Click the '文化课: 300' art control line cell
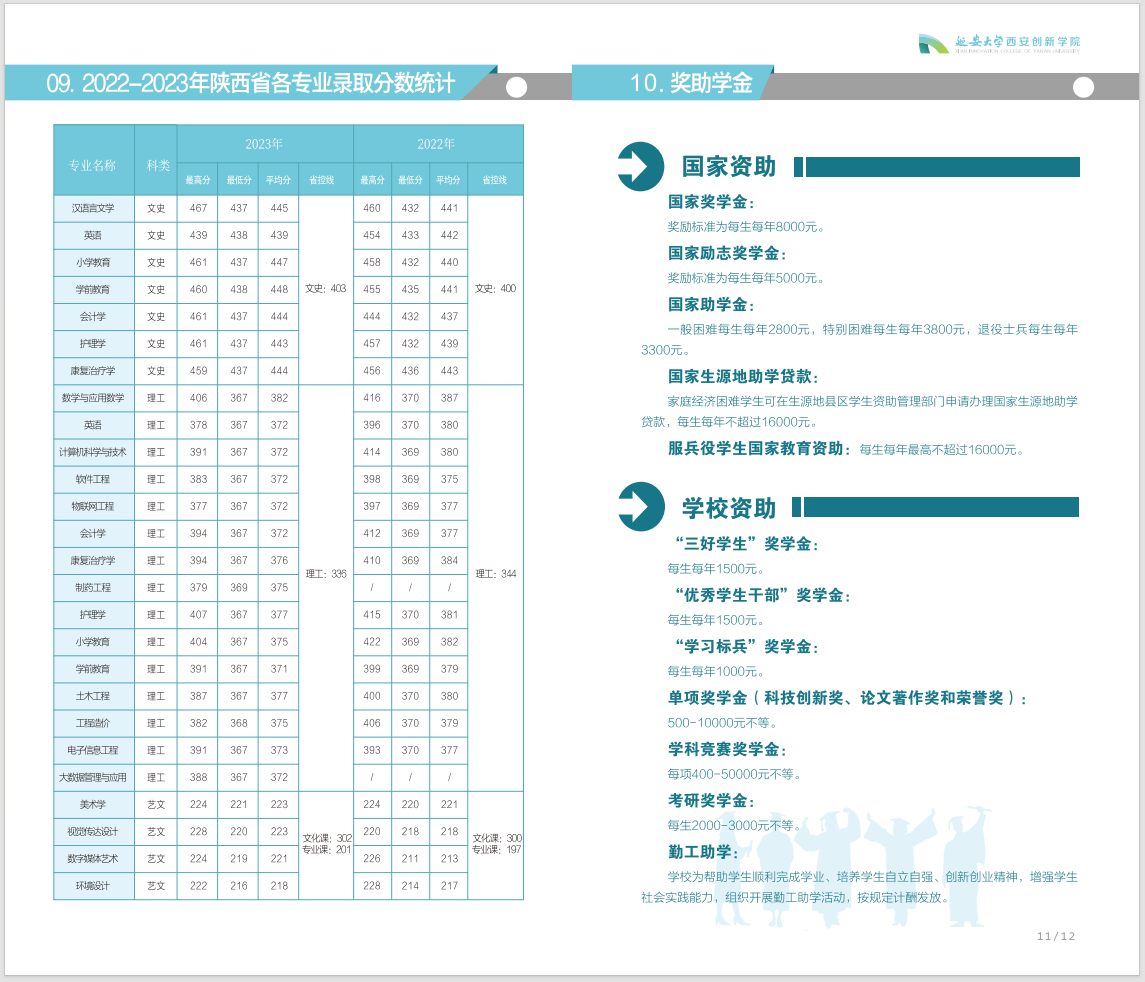Screen dimensions: 1145x982 (x=496, y=844)
